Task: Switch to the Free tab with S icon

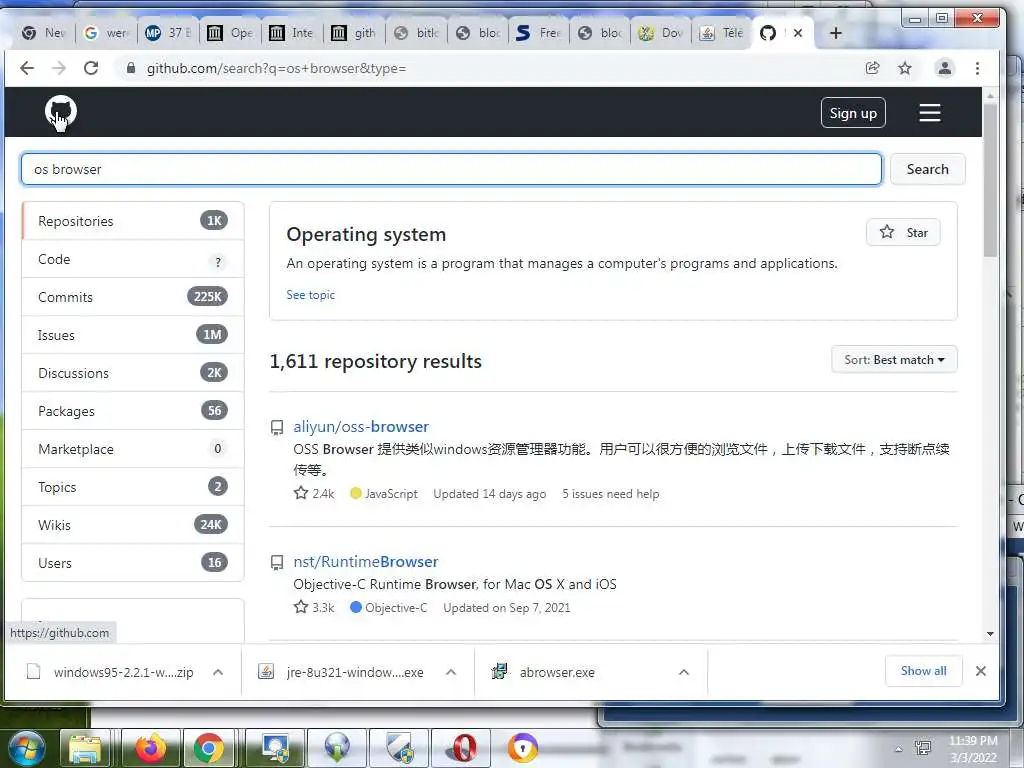Action: 539,33
